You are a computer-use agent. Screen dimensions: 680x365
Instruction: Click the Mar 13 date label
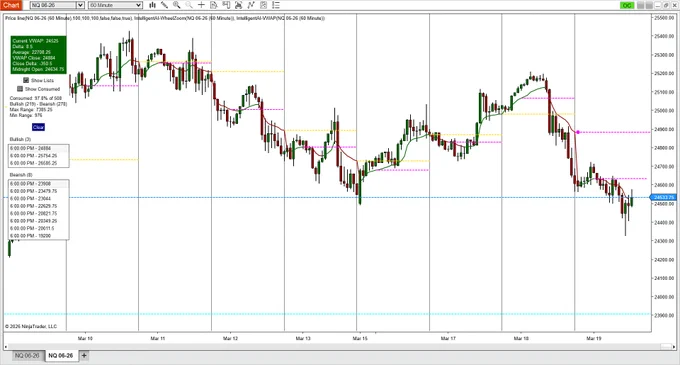303,339
